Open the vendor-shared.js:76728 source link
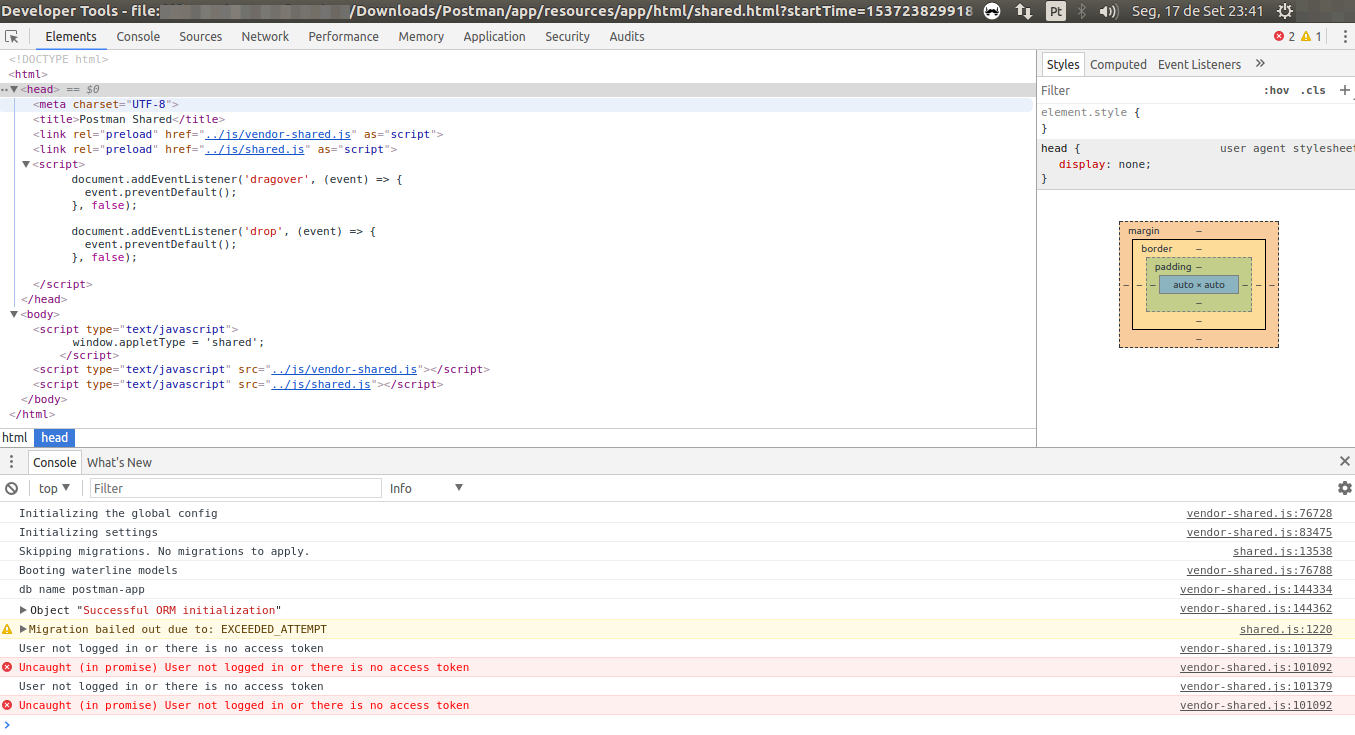 (x=1259, y=512)
